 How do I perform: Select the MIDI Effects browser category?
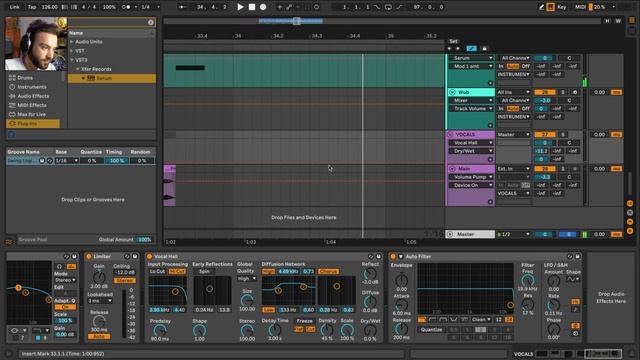(32, 105)
